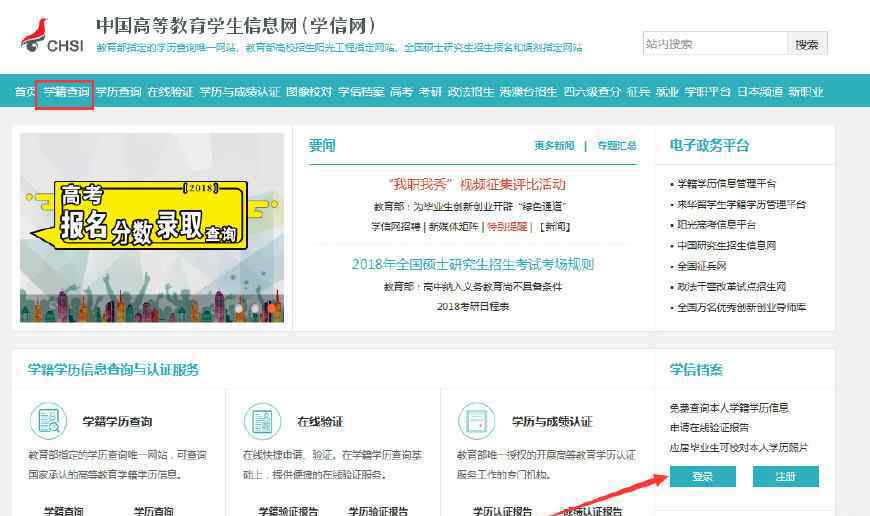Open 日本频道 navigation item
The width and height of the screenshot is (870, 516).
(760, 92)
